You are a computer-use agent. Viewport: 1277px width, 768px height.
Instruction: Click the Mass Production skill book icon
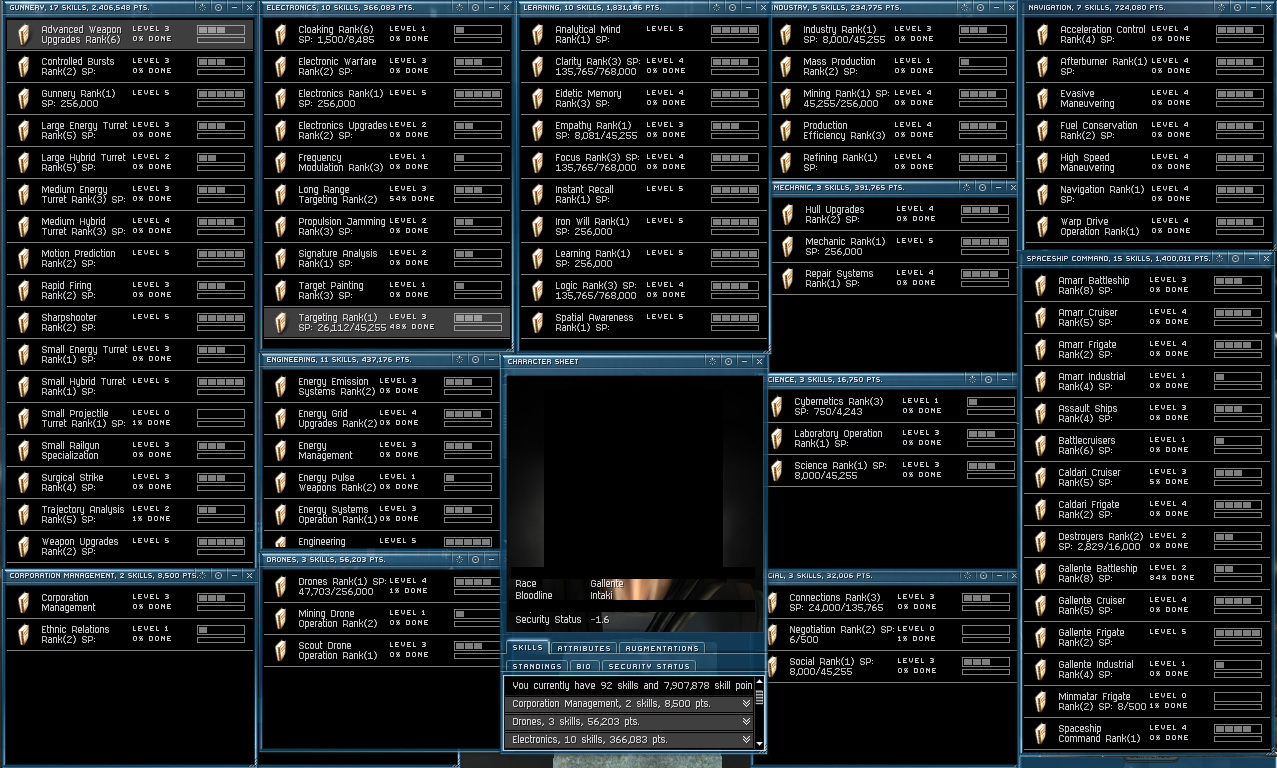(787, 67)
